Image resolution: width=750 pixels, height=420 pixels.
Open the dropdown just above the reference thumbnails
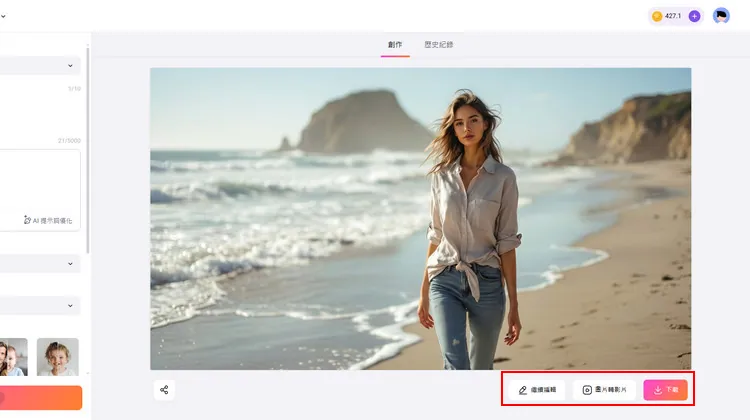(40, 305)
